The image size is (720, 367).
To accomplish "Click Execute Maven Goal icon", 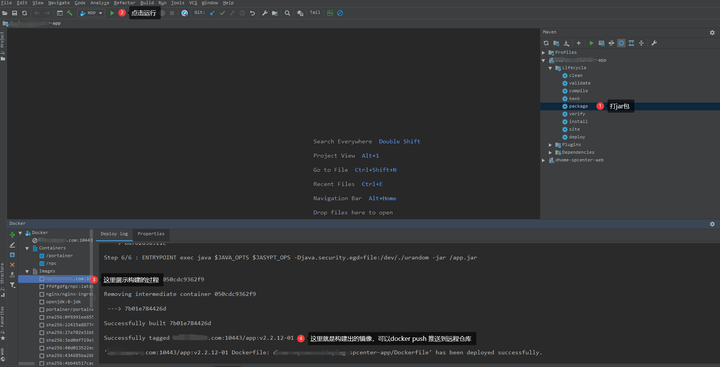I will 602,43.
